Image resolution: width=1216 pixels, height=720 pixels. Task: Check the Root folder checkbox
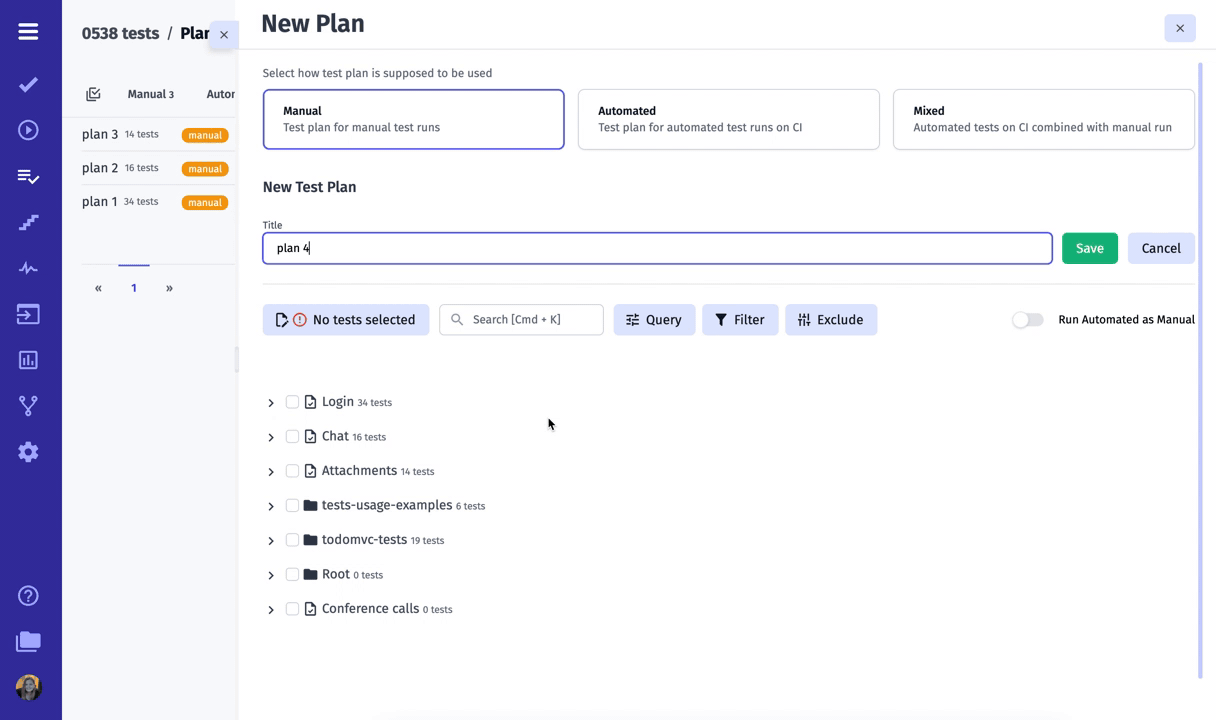(x=292, y=574)
